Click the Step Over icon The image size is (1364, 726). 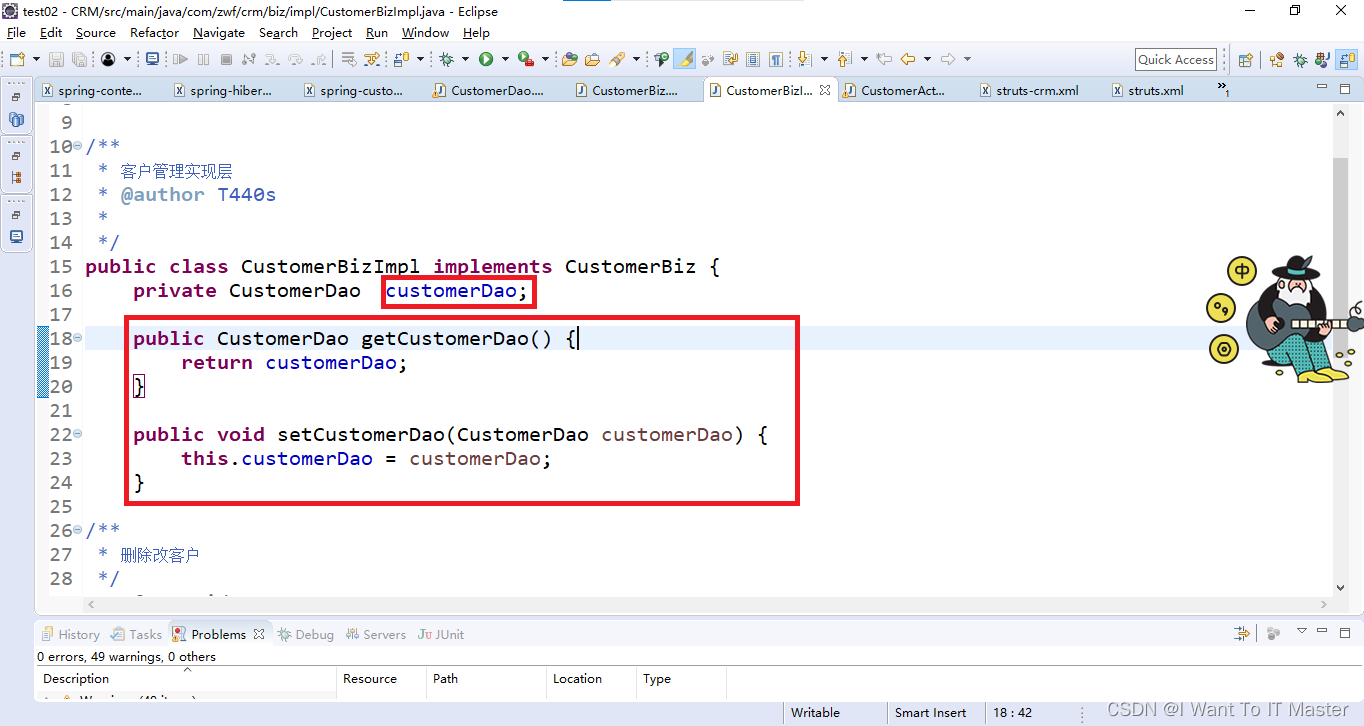click(295, 59)
